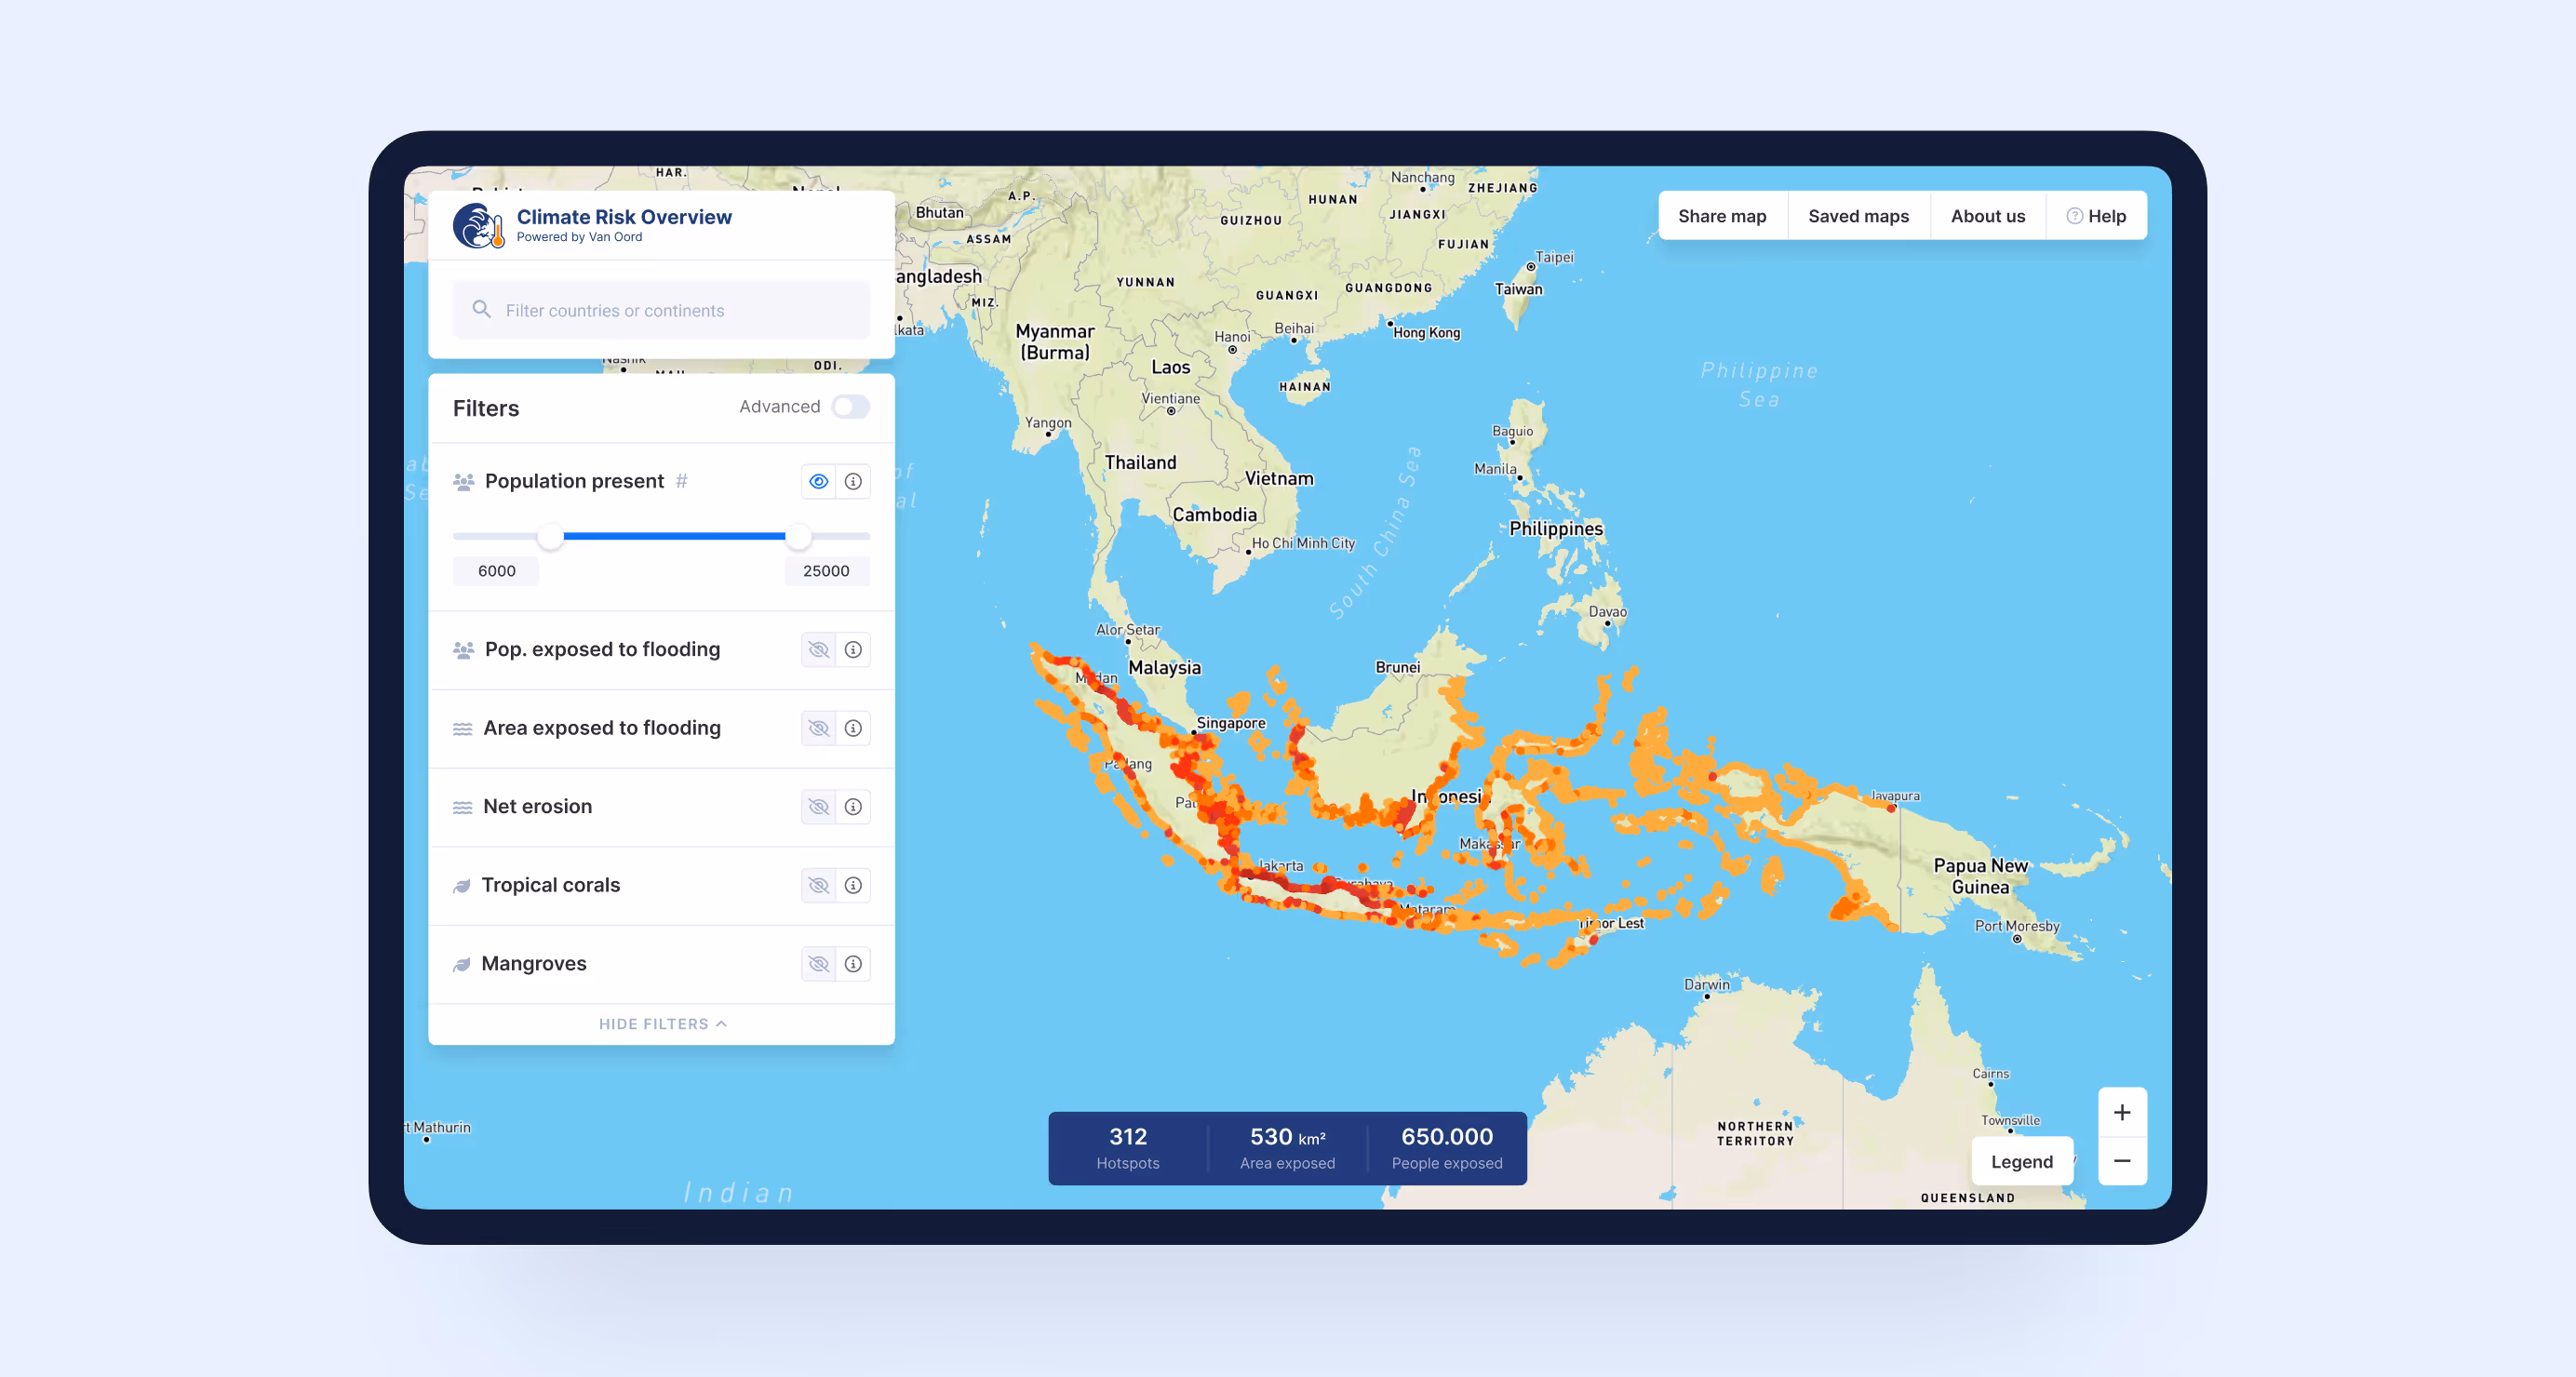Open info icon for Area exposed to flooding
2576x1377 pixels.
[x=852, y=728]
